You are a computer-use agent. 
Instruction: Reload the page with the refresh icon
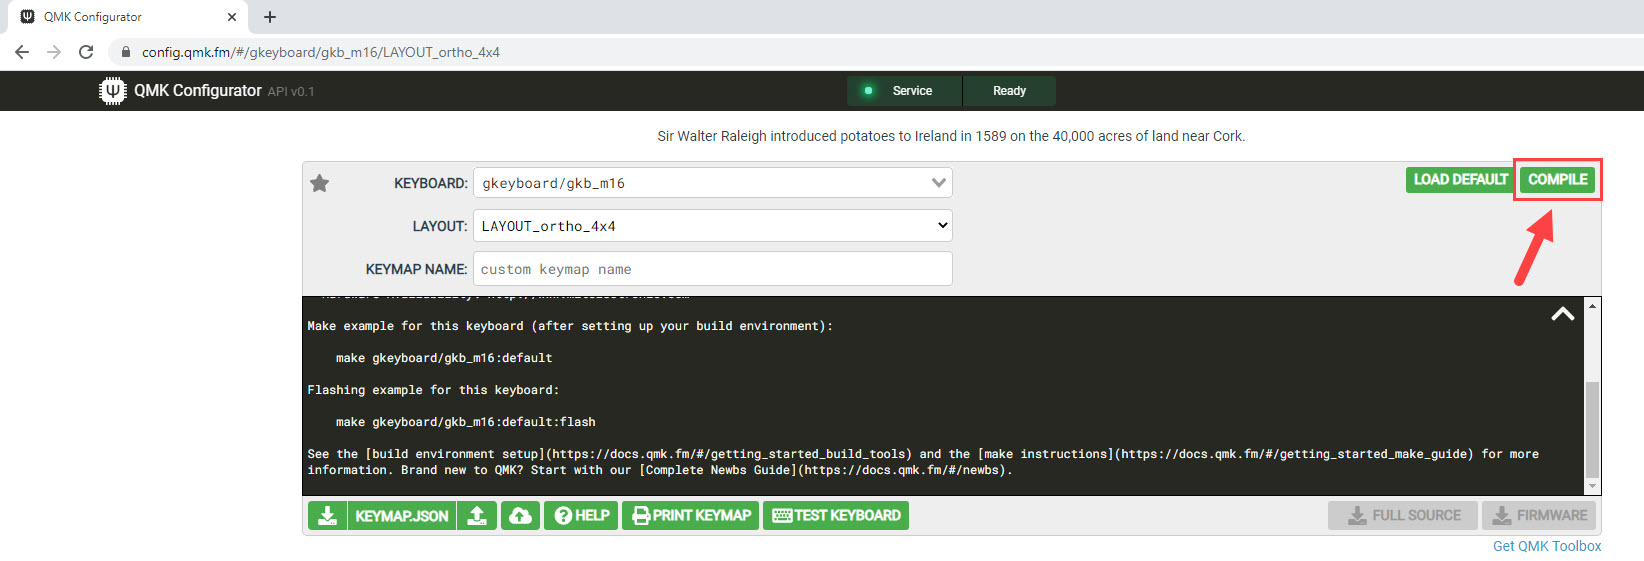86,52
